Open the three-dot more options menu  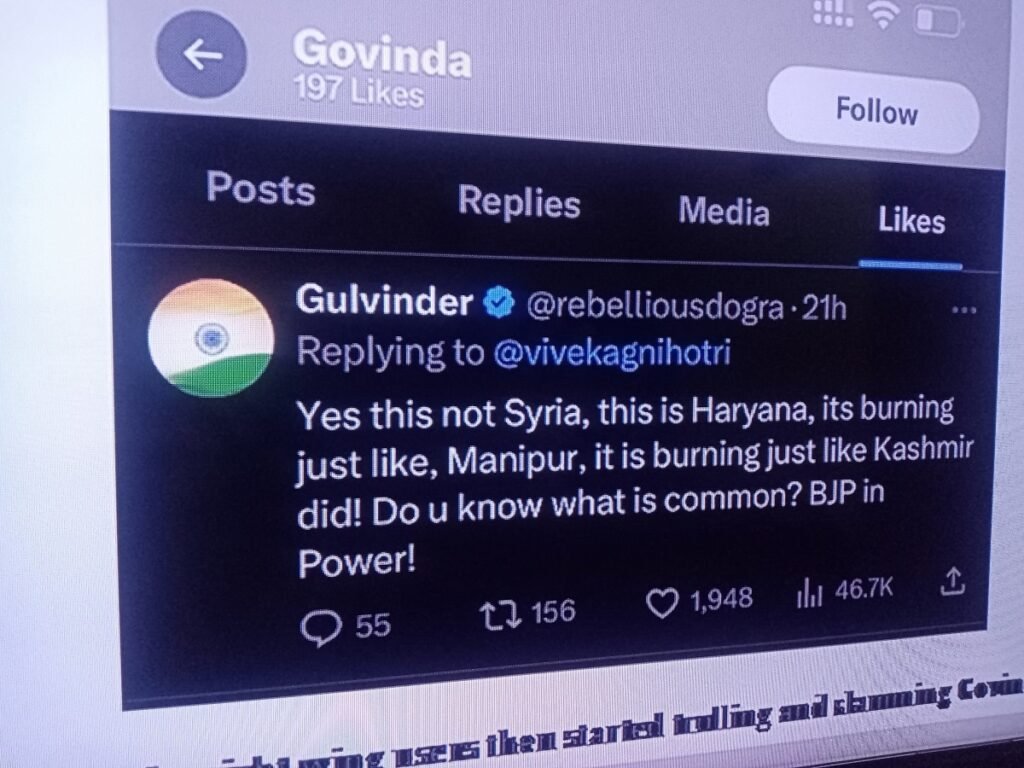click(965, 310)
